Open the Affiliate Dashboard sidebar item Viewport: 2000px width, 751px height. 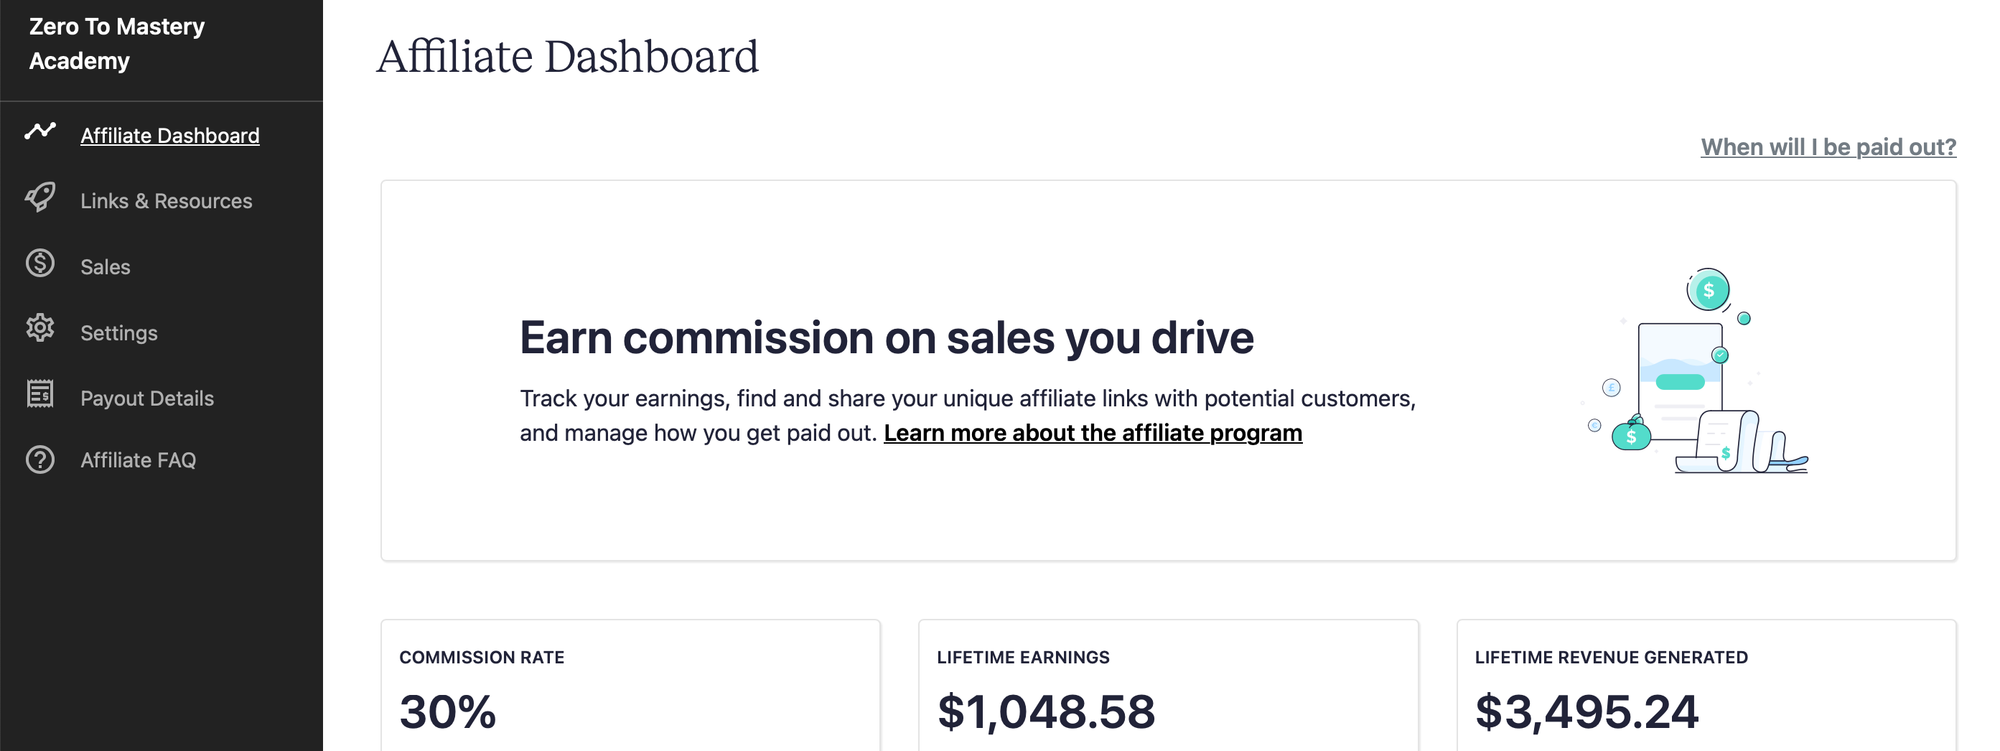(x=170, y=136)
